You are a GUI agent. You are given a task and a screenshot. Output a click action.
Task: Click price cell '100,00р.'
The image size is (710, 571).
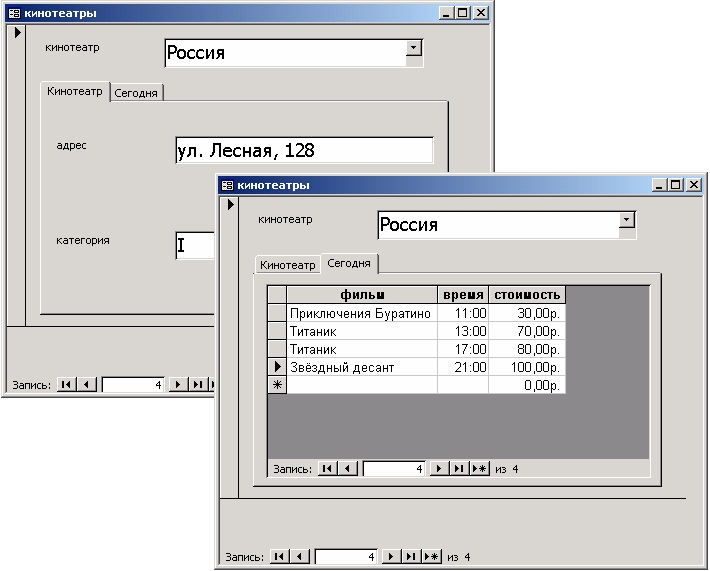527,367
